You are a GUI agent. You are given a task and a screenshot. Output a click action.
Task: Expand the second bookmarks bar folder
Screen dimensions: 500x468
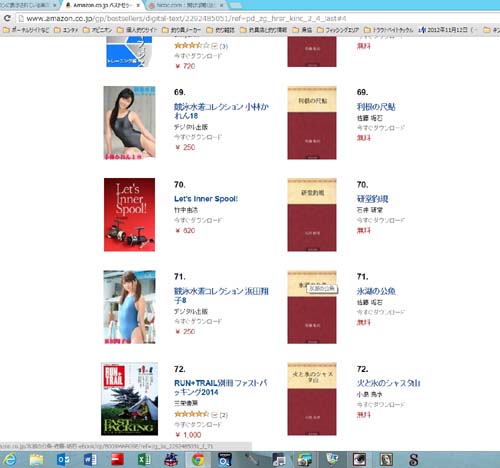click(66, 30)
